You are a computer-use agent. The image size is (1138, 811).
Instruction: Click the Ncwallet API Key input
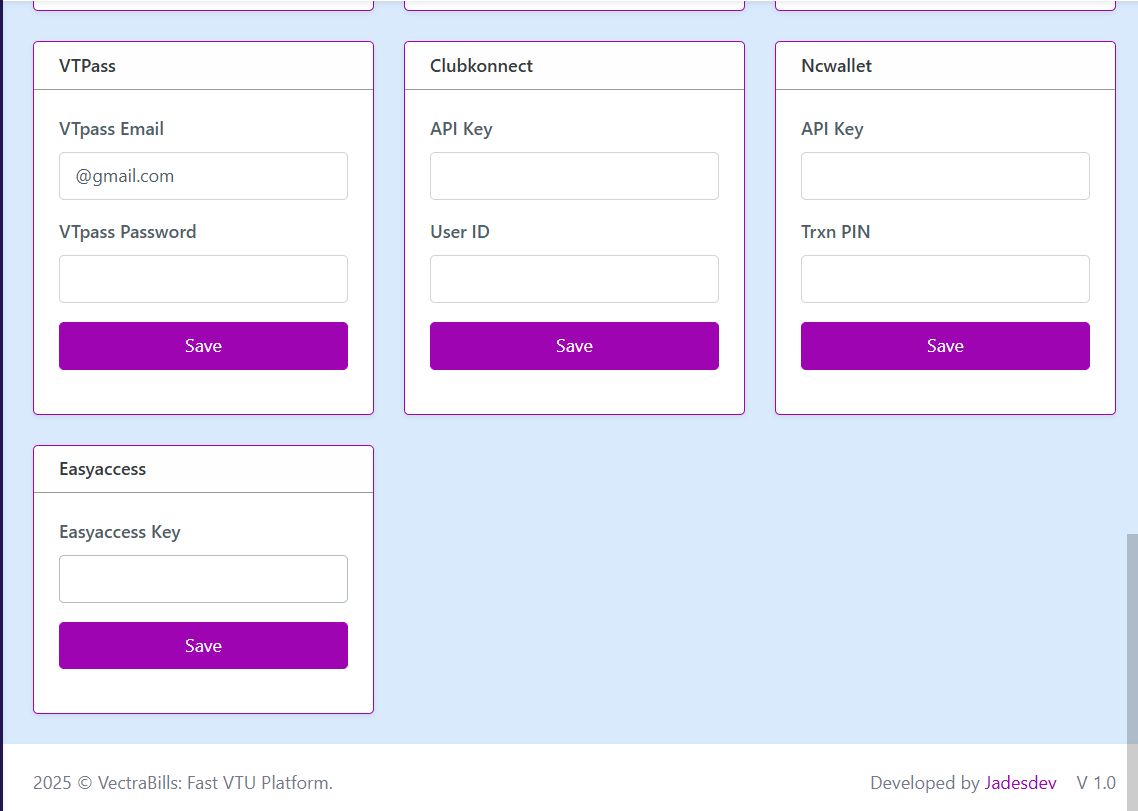coord(945,176)
